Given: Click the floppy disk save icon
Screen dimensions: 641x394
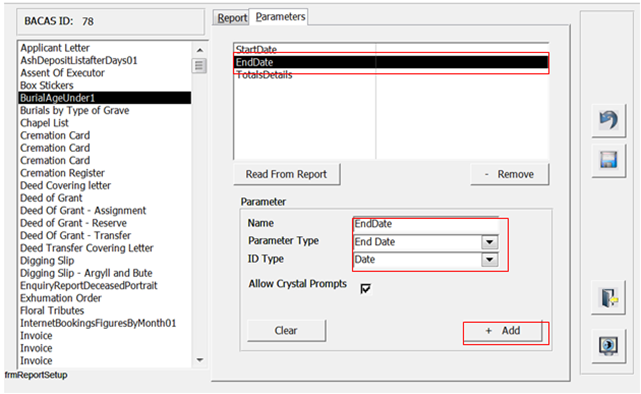Looking at the screenshot, I should pyautogui.click(x=608, y=160).
